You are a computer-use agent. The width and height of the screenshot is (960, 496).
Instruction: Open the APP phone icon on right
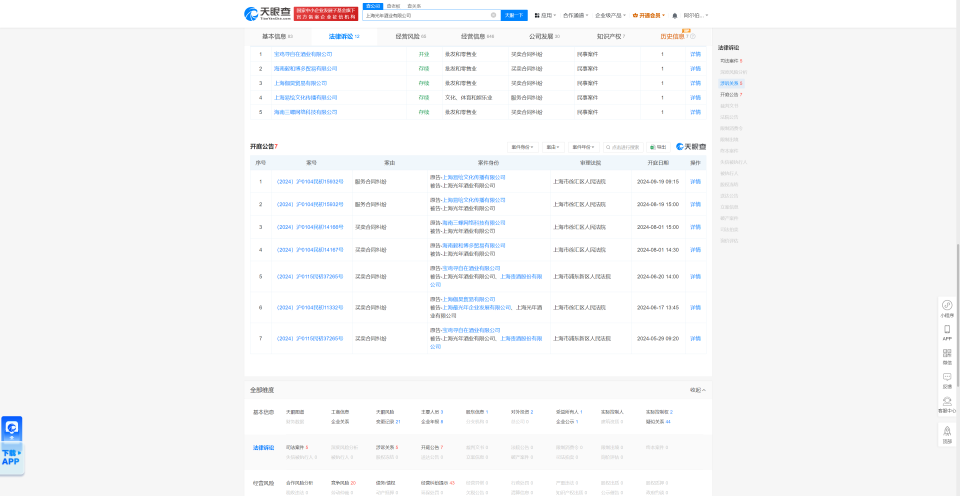coord(947,333)
